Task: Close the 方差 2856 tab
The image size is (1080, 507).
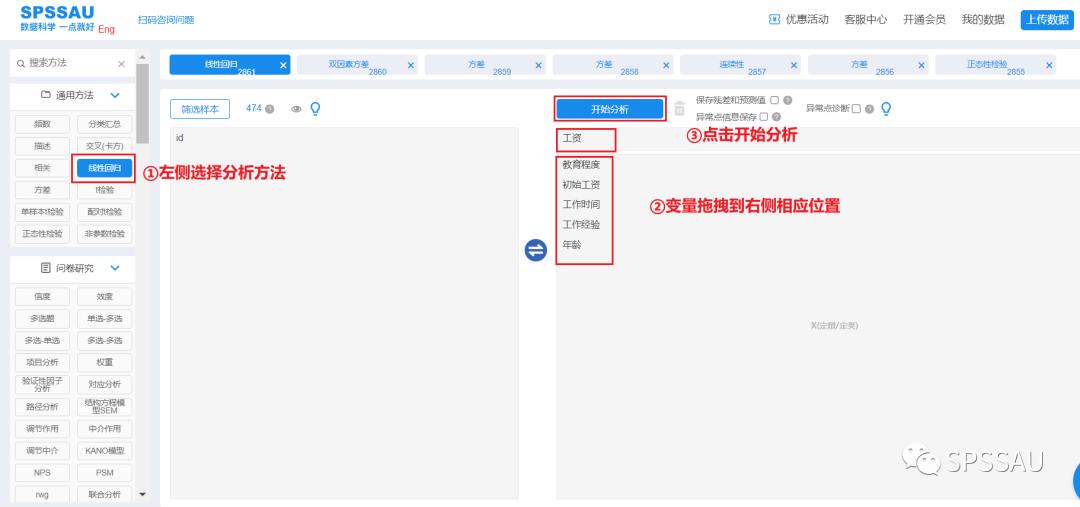Action: 922,65
